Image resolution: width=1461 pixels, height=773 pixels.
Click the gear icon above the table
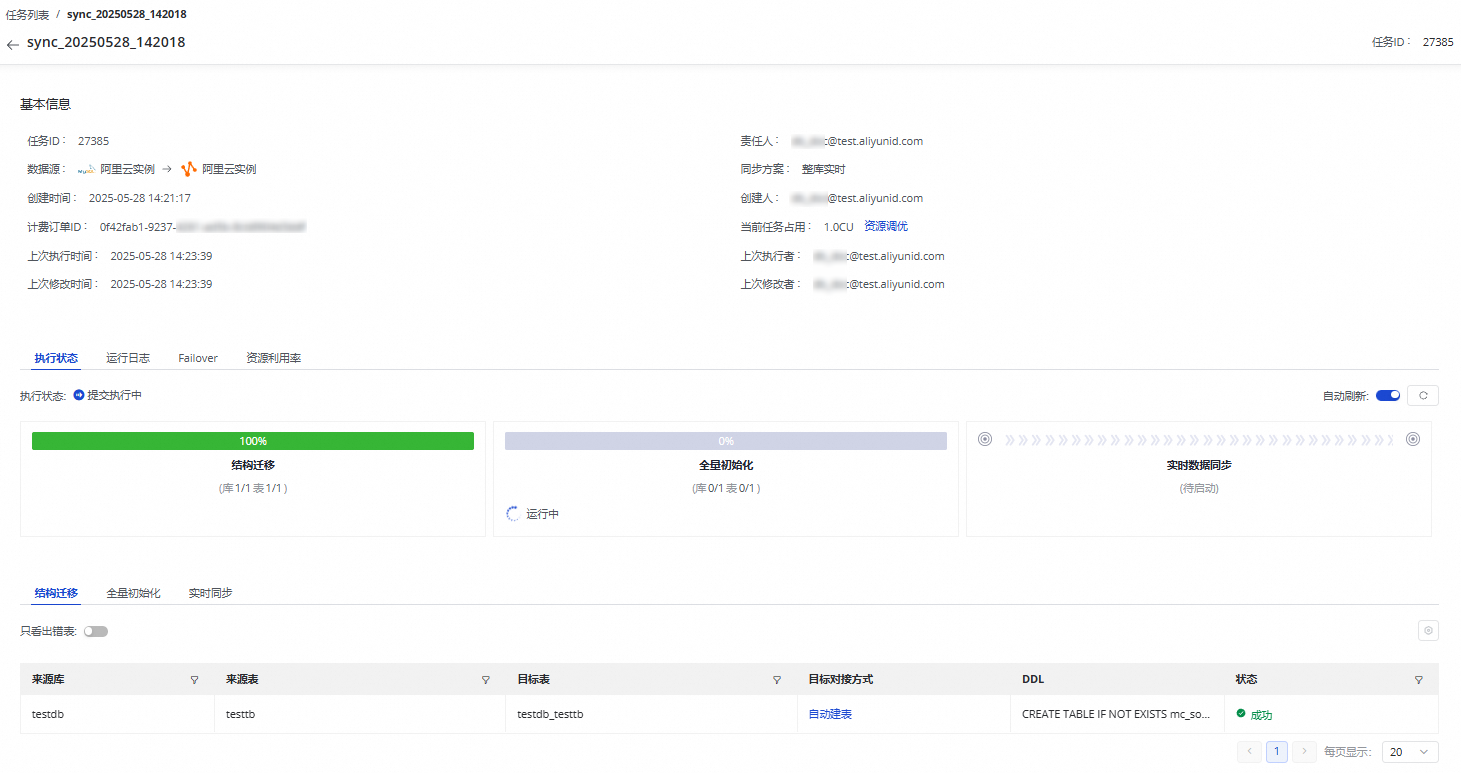click(x=1429, y=631)
